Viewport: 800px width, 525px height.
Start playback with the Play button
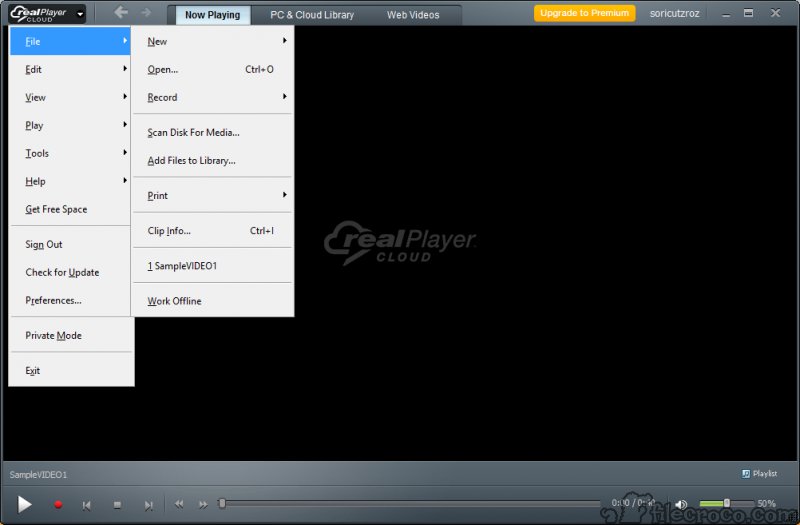pyautogui.click(x=24, y=504)
